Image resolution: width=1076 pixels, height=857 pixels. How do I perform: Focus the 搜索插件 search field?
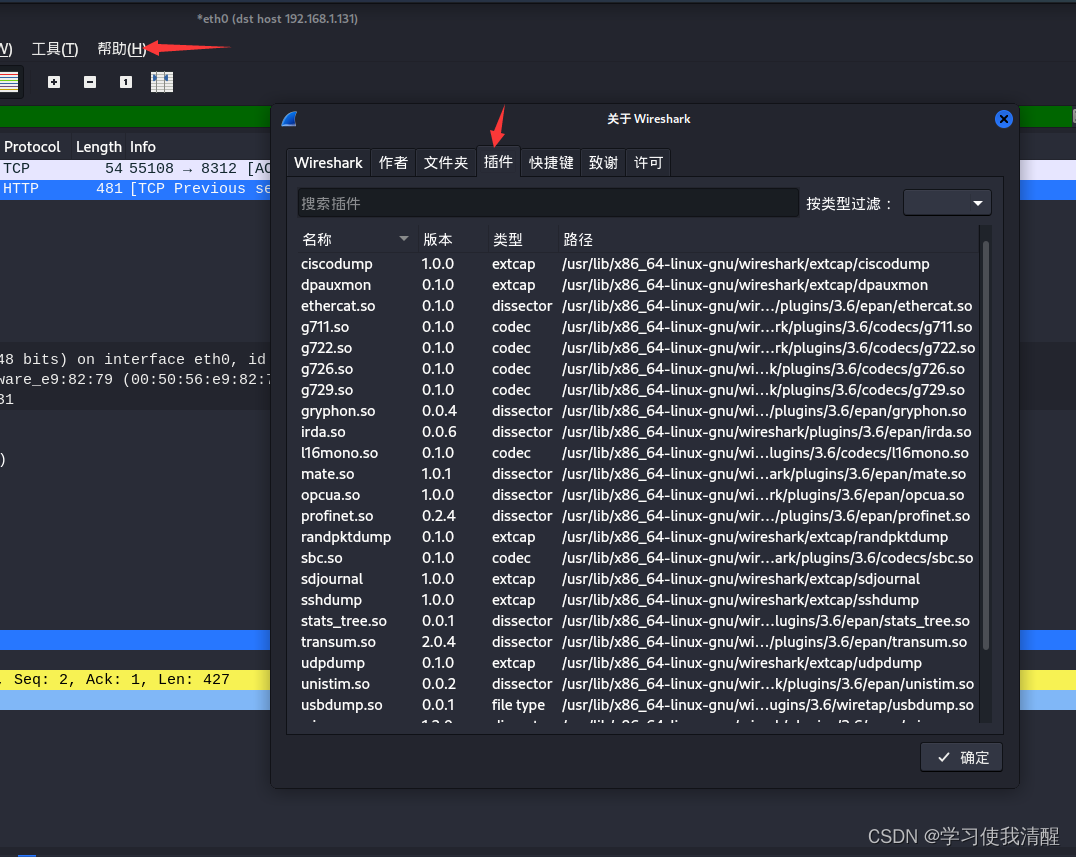(548, 203)
